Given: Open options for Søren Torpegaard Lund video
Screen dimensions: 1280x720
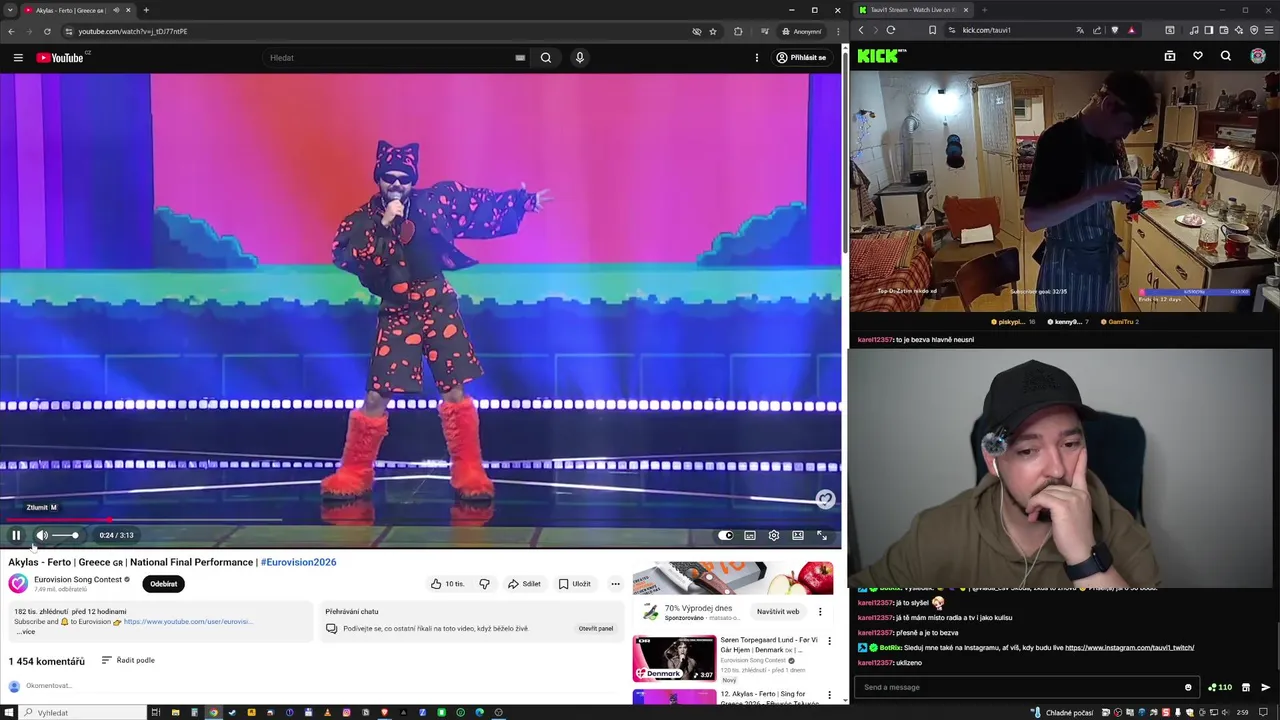Looking at the screenshot, I should coord(829,641).
